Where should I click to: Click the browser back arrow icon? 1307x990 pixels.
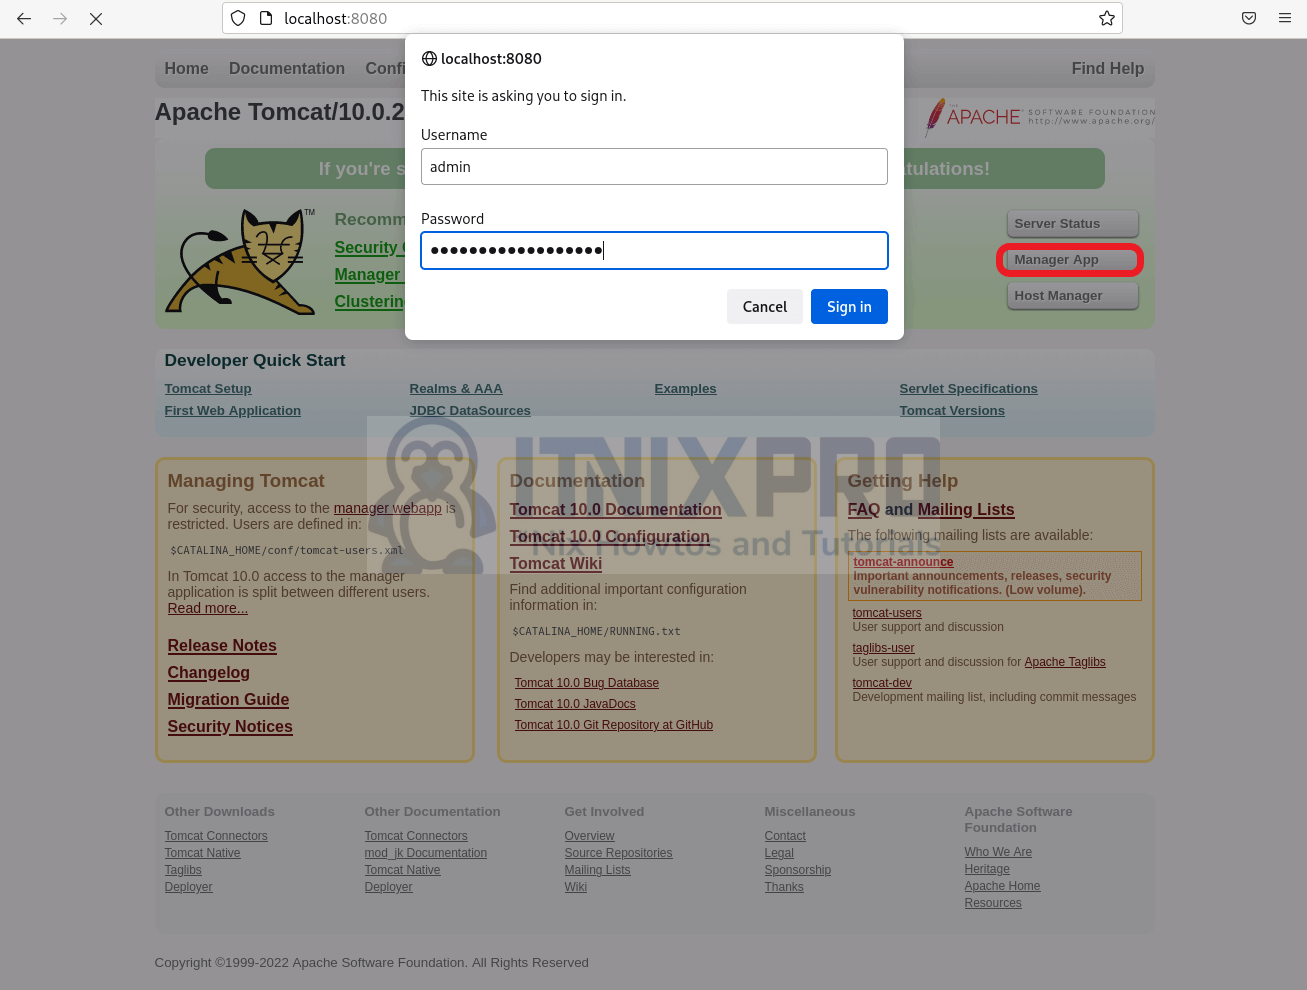(x=24, y=18)
